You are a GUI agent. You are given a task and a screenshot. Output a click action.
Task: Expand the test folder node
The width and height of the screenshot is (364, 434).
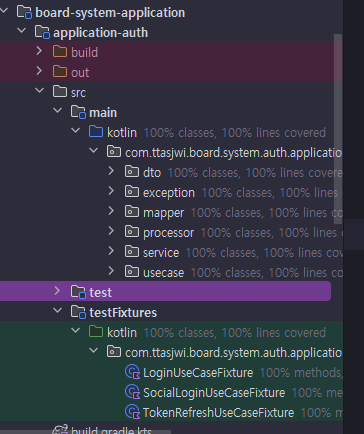pos(57,291)
